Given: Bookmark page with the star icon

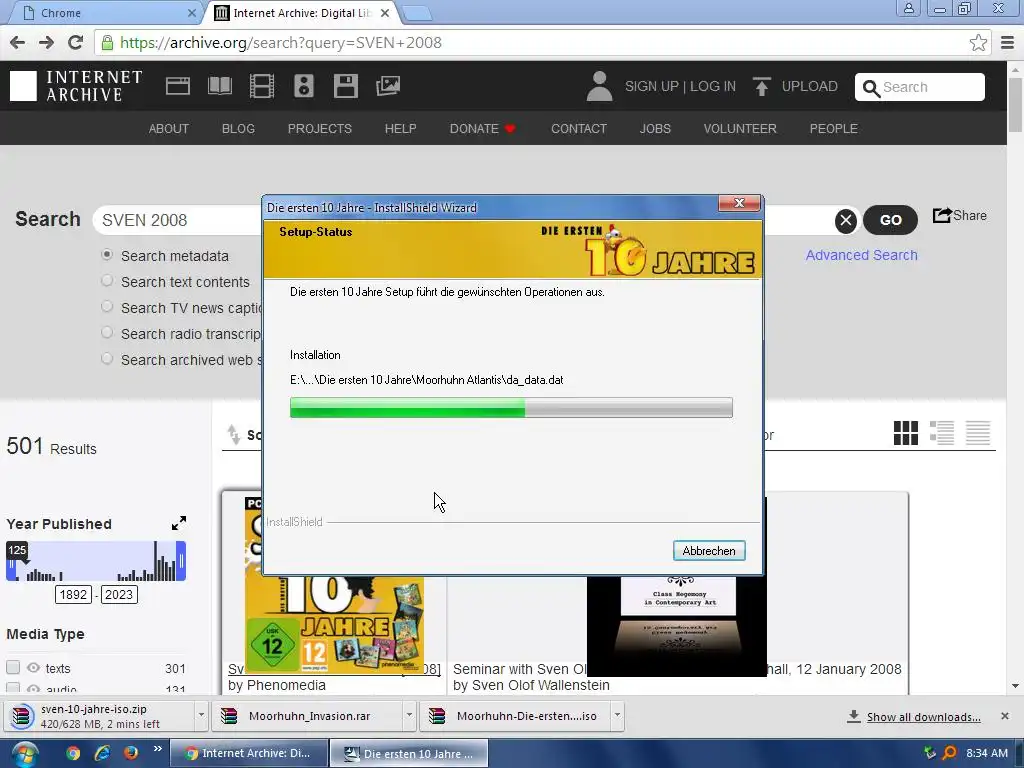Looking at the screenshot, I should (x=978, y=43).
